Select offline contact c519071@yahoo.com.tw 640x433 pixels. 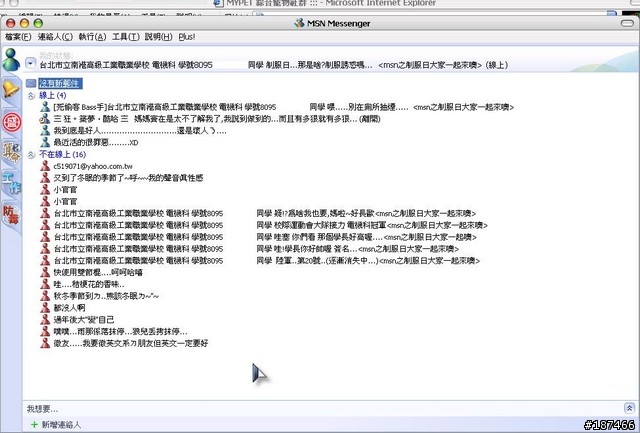point(93,167)
